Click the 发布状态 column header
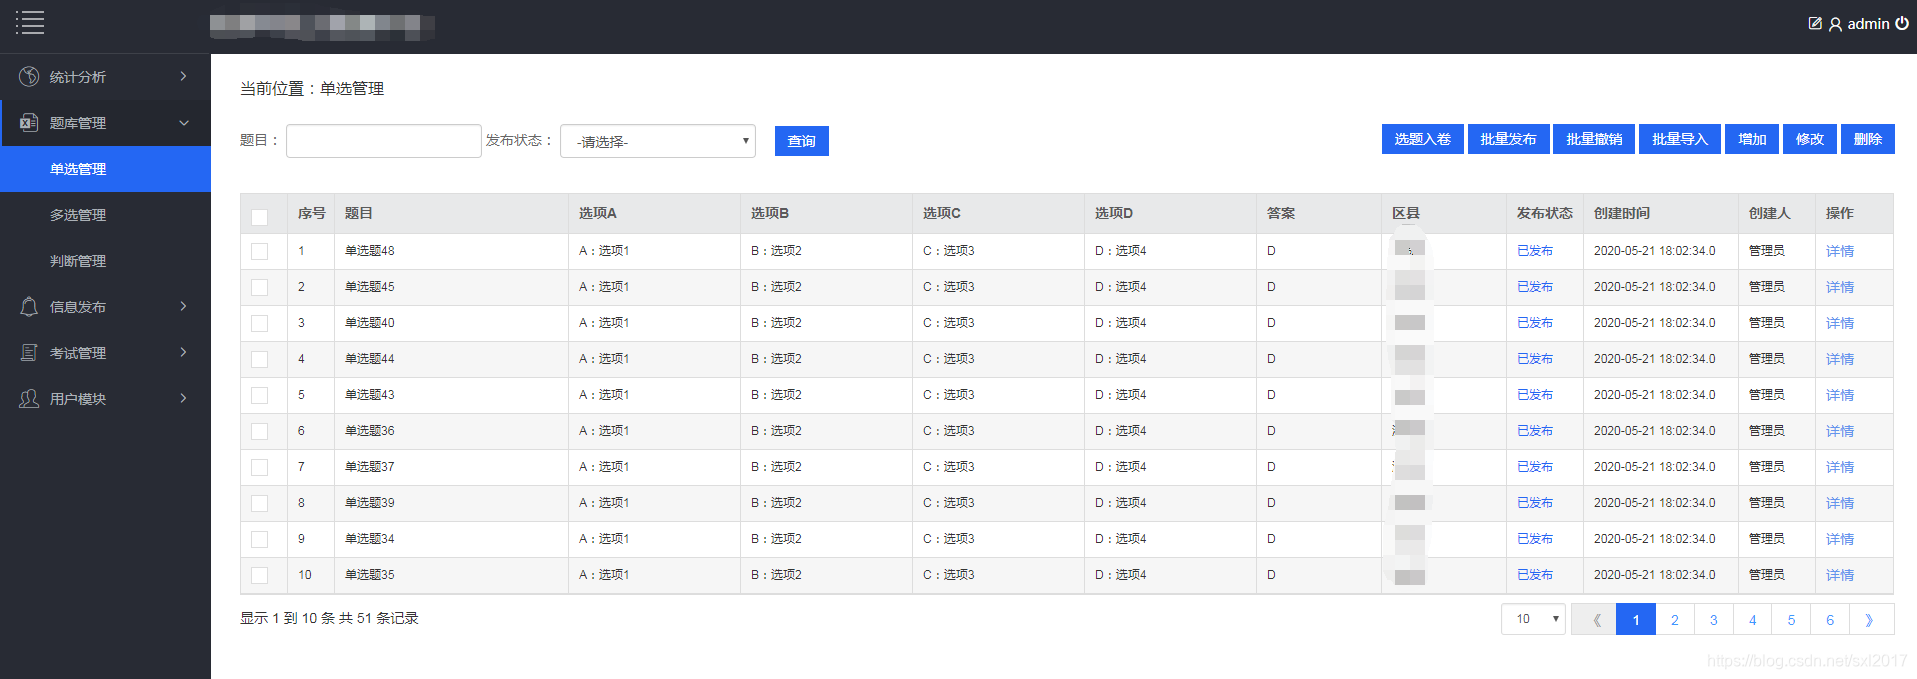This screenshot has width=1917, height=679. (x=1544, y=213)
